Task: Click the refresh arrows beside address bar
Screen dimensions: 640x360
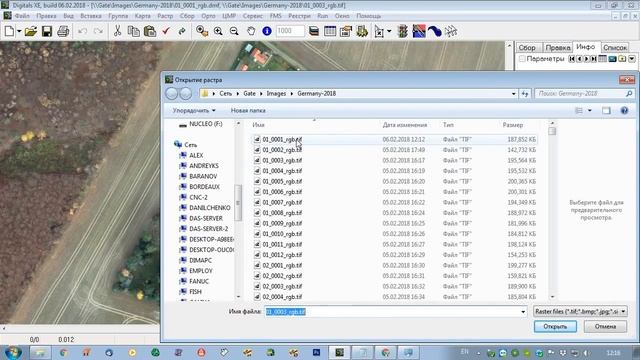Action: [x=525, y=93]
